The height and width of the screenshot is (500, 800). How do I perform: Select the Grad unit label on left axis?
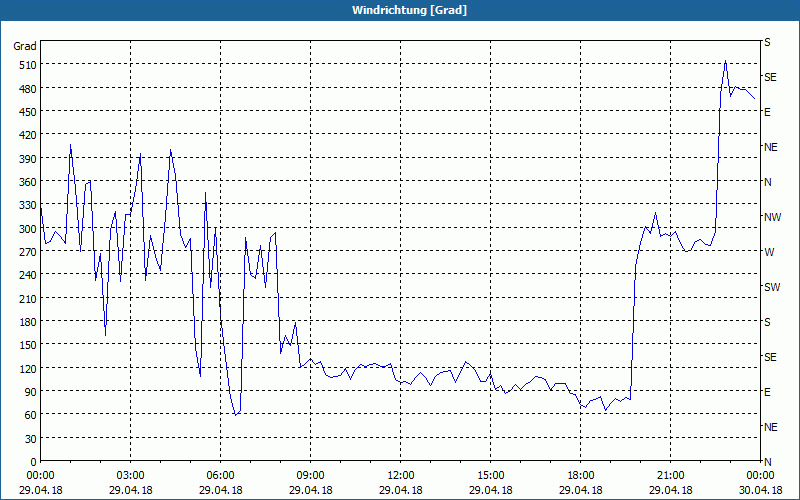point(25,46)
